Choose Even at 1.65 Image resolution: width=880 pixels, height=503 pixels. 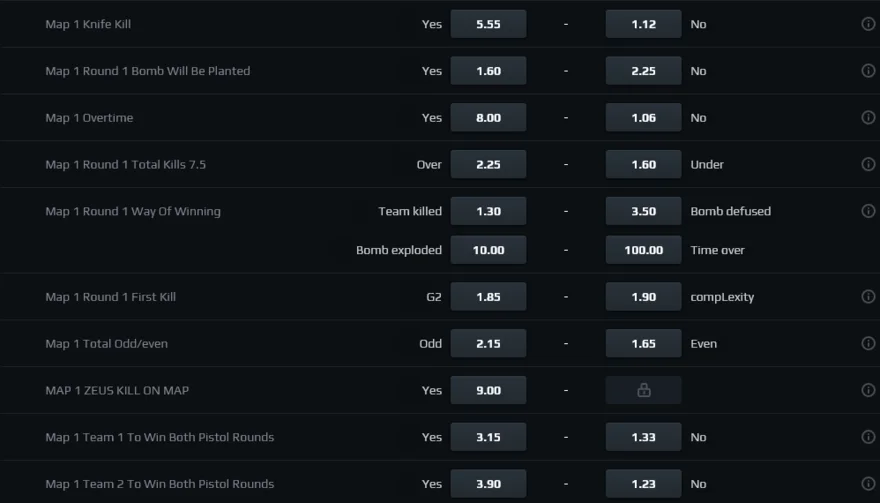click(x=643, y=344)
